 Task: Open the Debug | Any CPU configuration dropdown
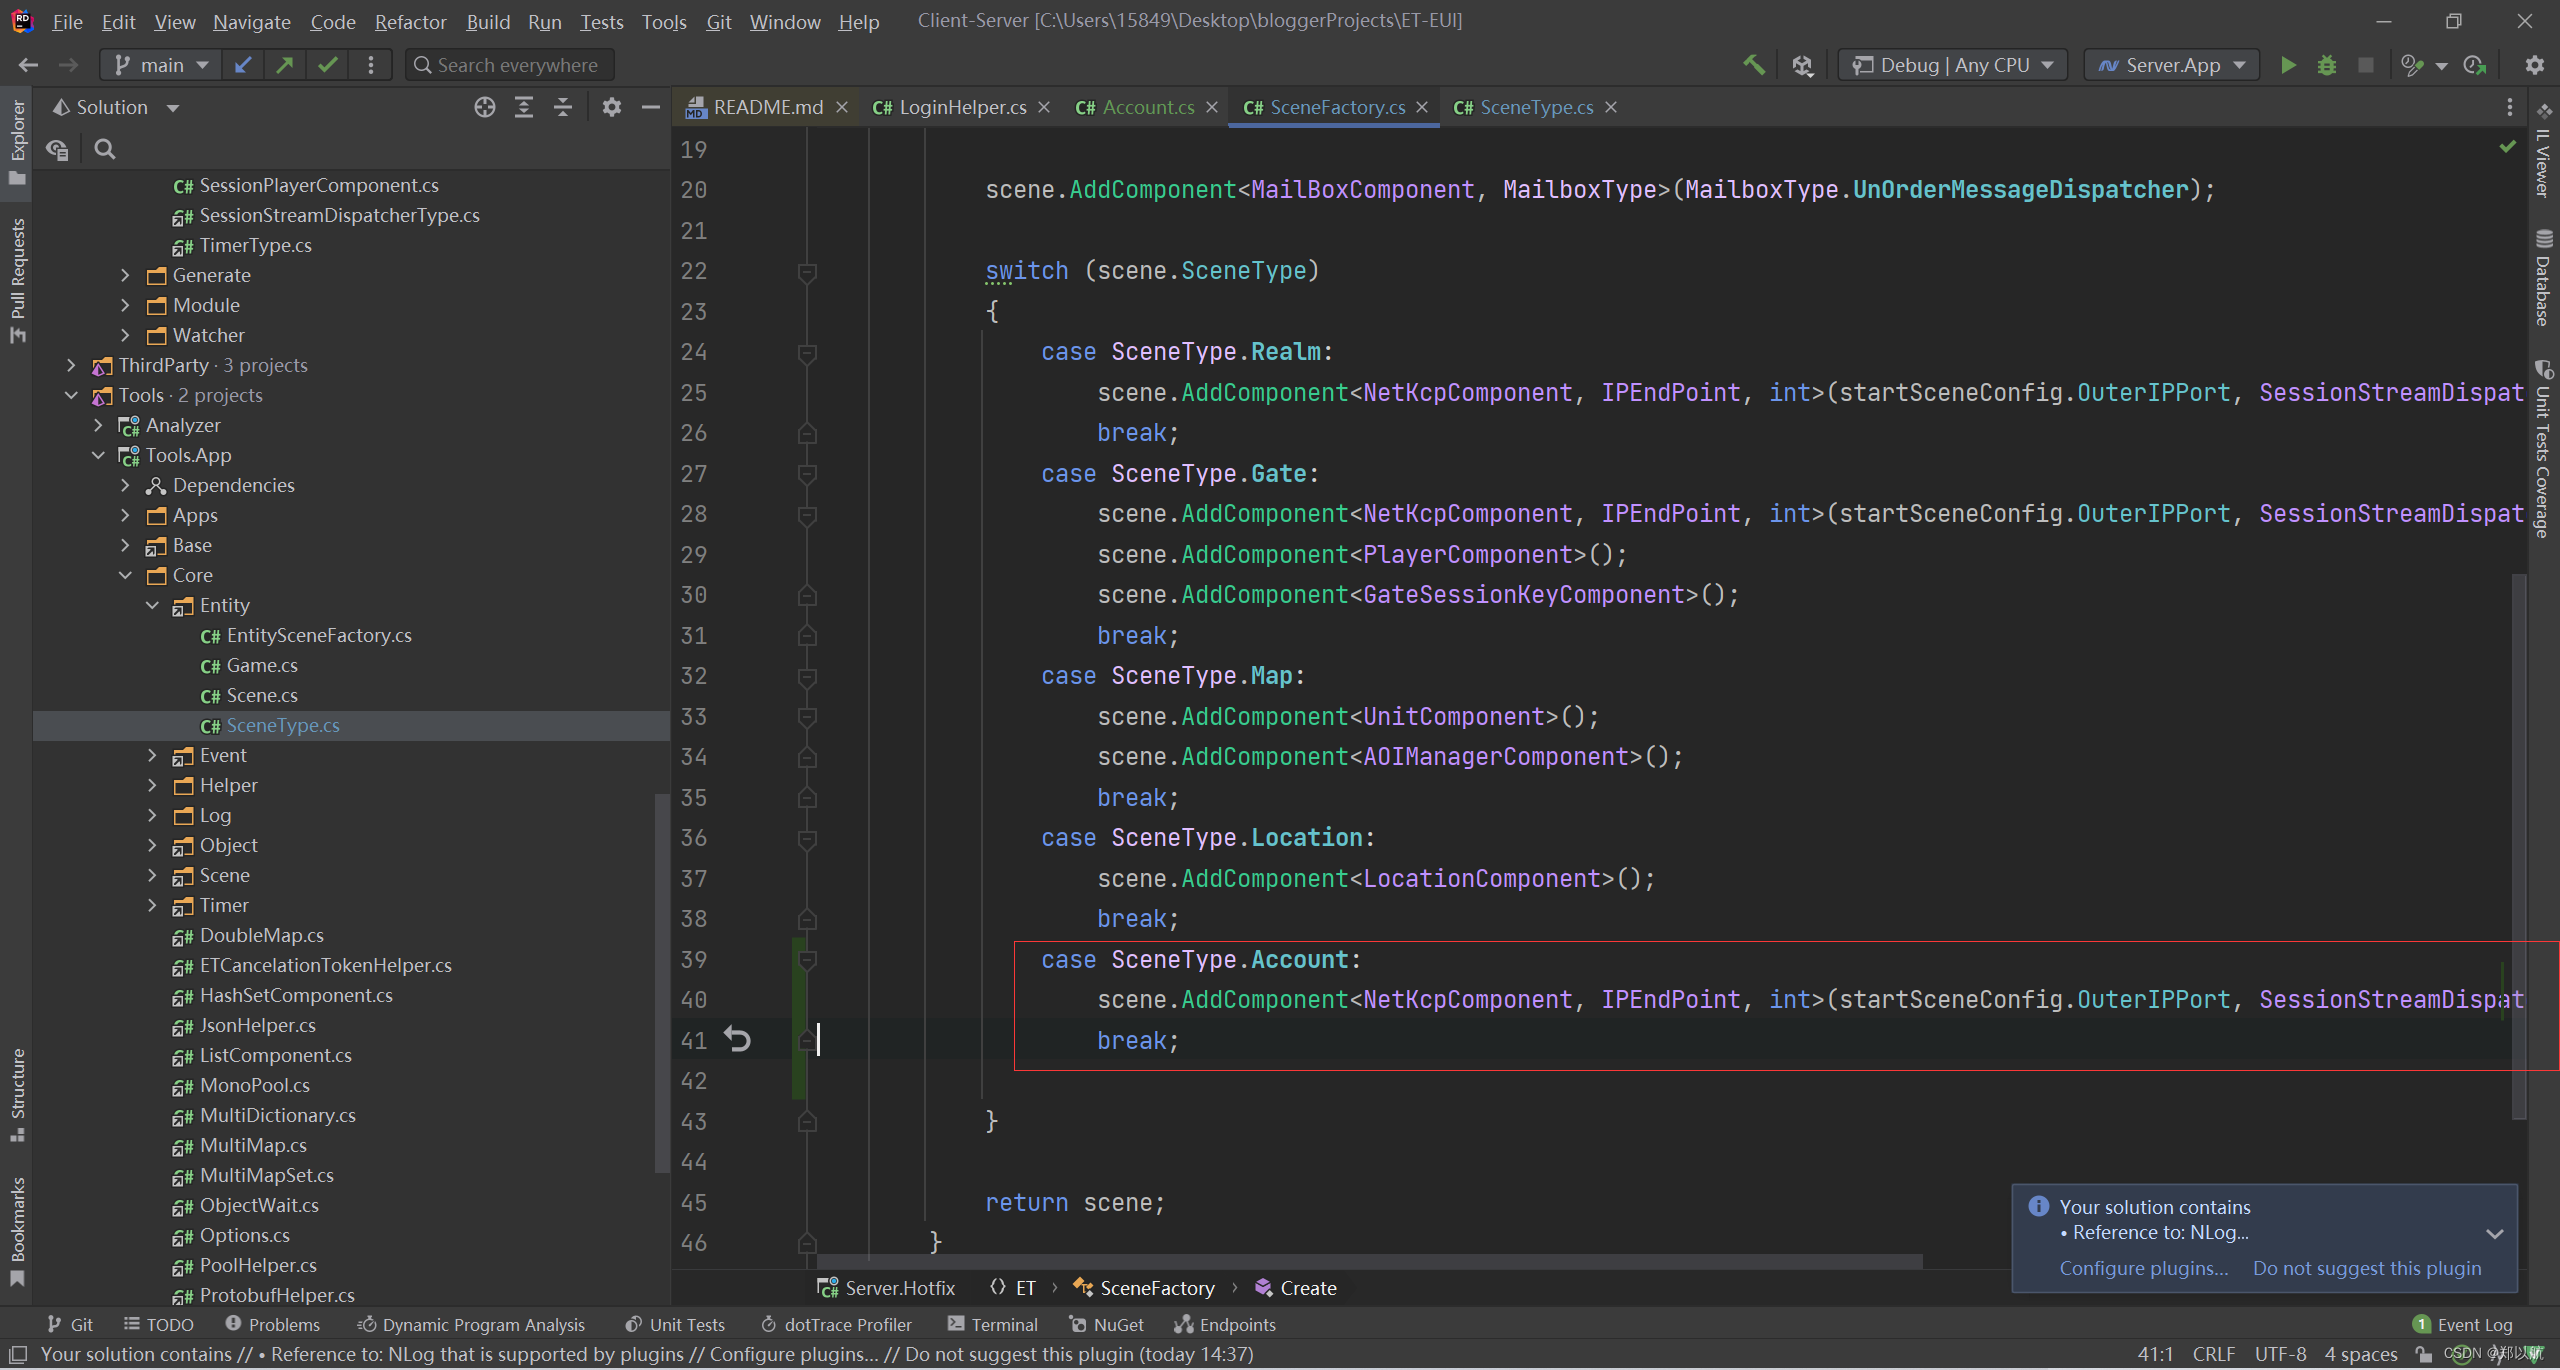(1953, 65)
